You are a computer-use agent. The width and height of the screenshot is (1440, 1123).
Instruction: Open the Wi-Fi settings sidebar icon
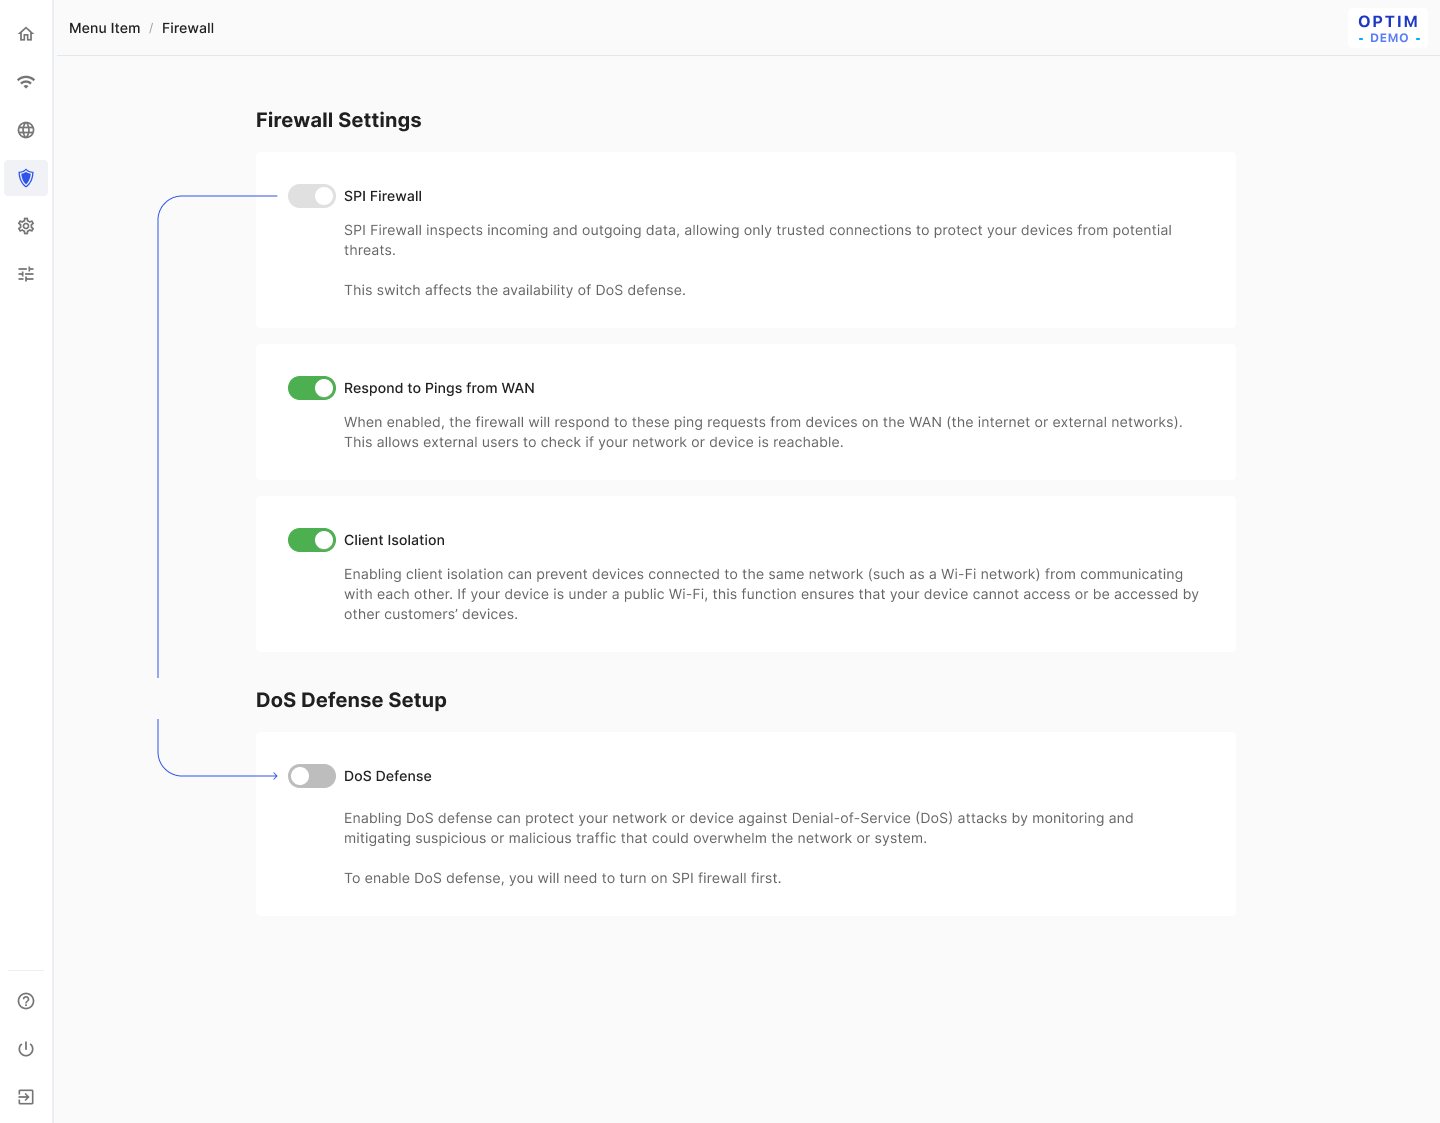click(26, 82)
